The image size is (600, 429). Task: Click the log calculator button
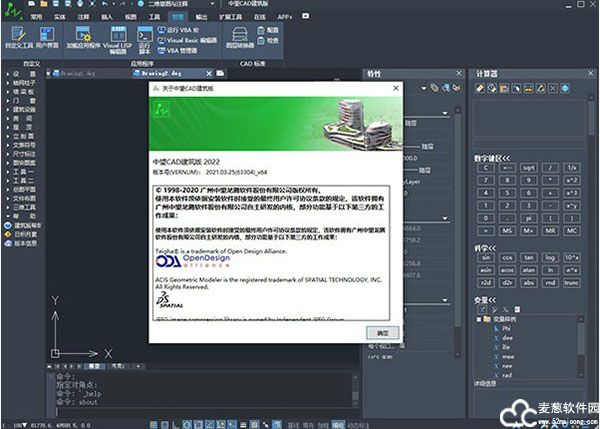point(550,258)
